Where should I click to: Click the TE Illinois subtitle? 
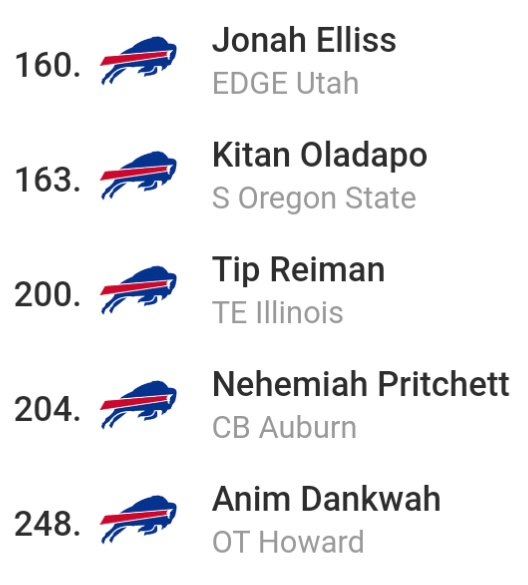point(278,312)
